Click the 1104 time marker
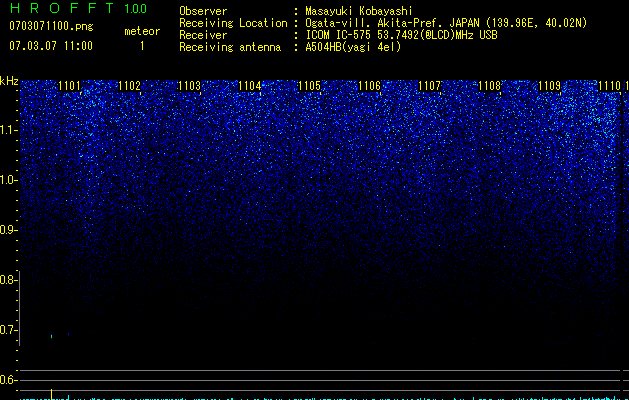The height and width of the screenshot is (400, 629). (249, 86)
